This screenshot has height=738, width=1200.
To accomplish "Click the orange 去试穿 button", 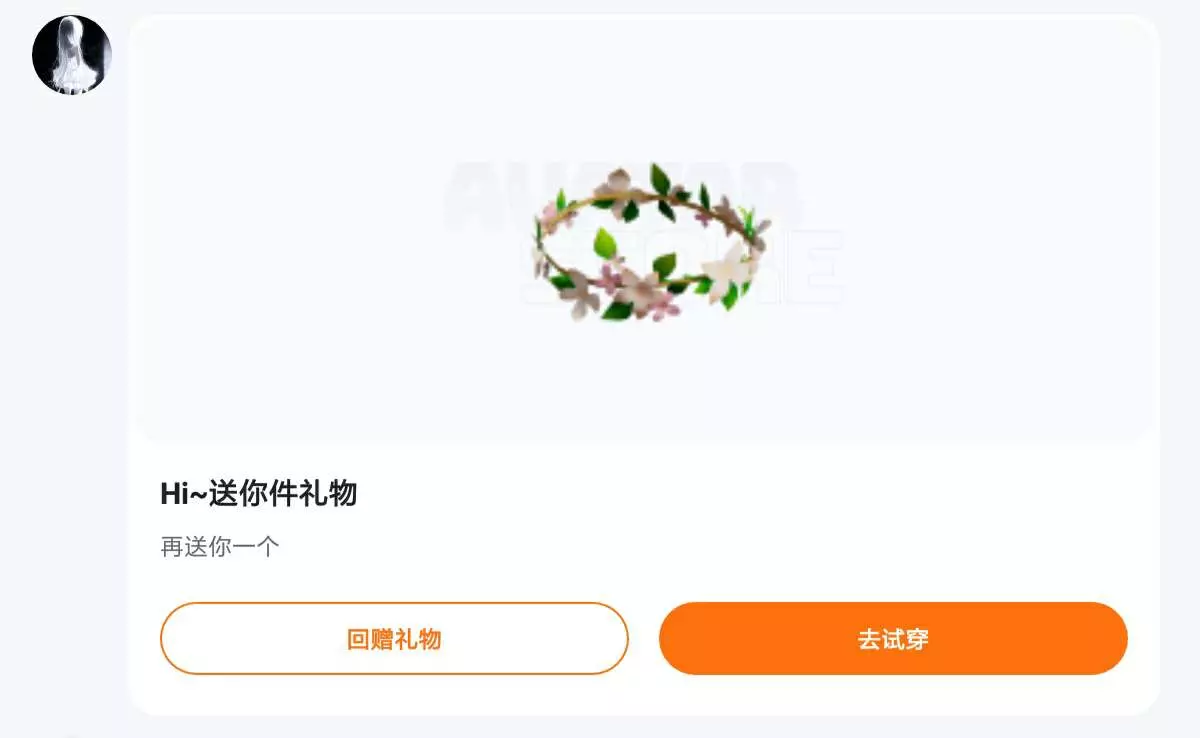I will 893,638.
